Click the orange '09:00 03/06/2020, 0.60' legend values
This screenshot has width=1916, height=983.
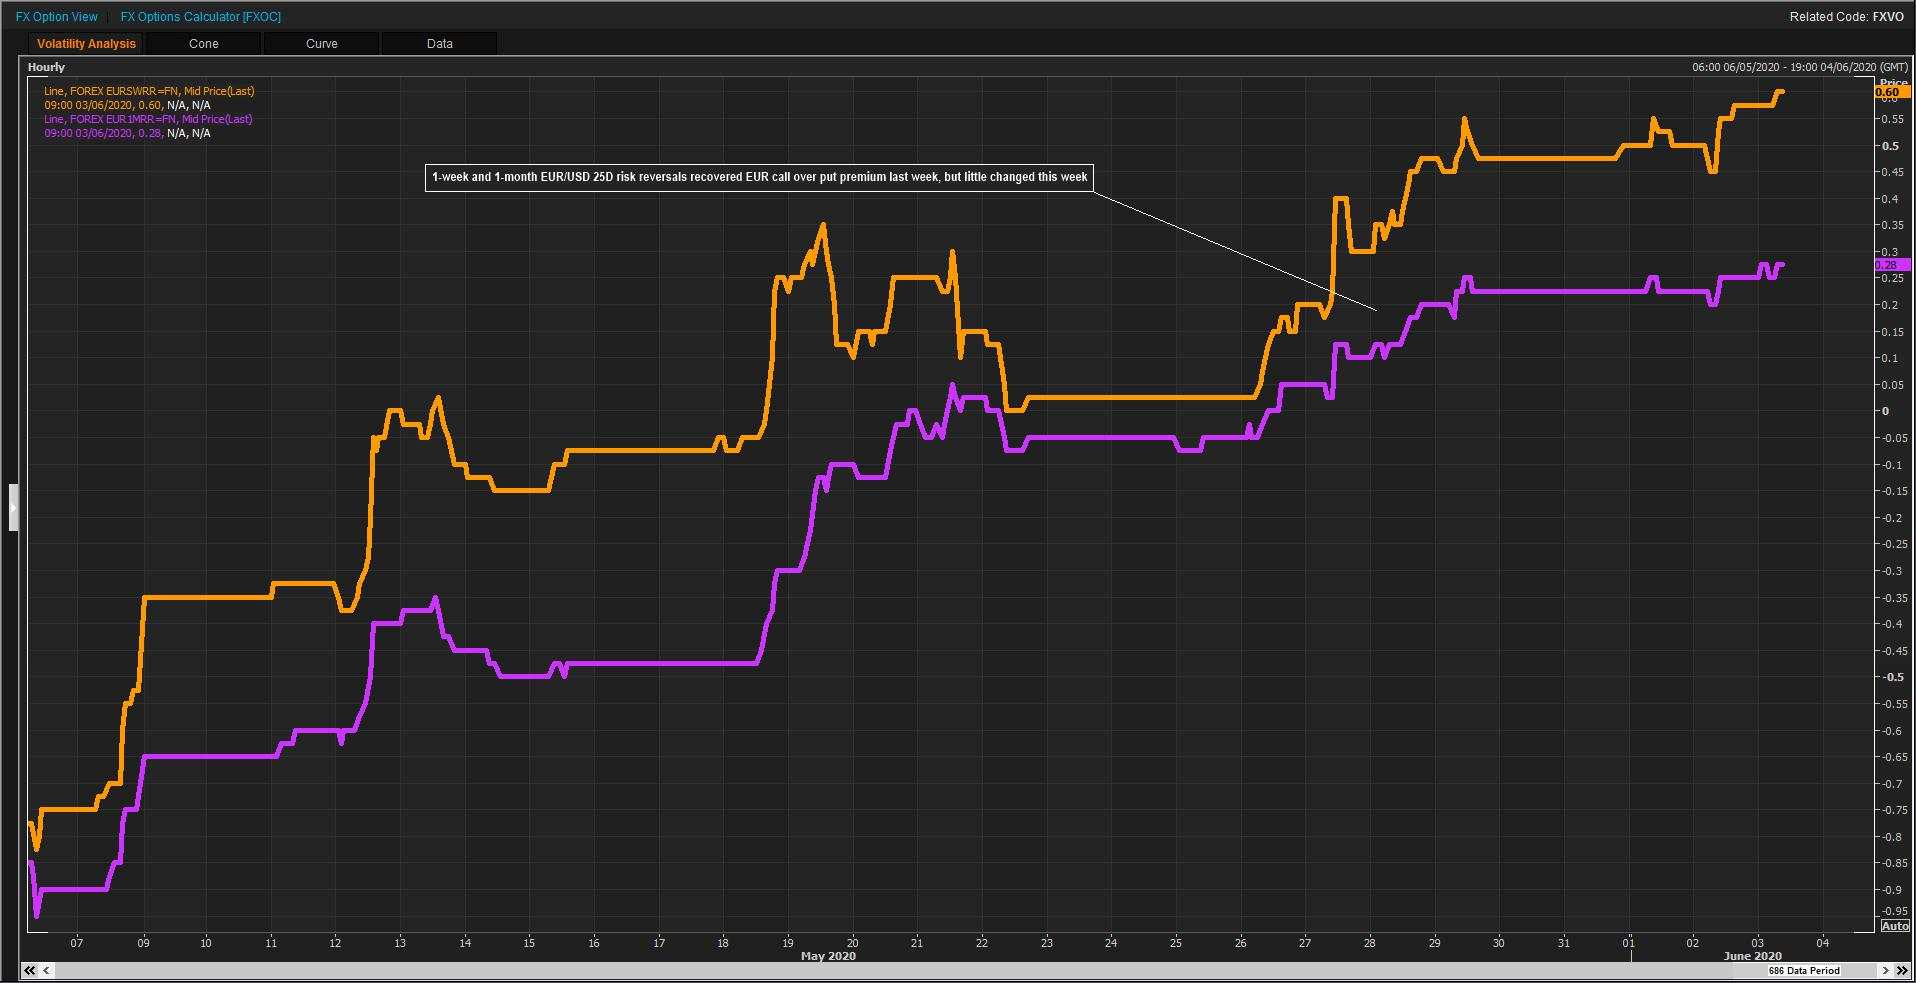[x=103, y=105]
